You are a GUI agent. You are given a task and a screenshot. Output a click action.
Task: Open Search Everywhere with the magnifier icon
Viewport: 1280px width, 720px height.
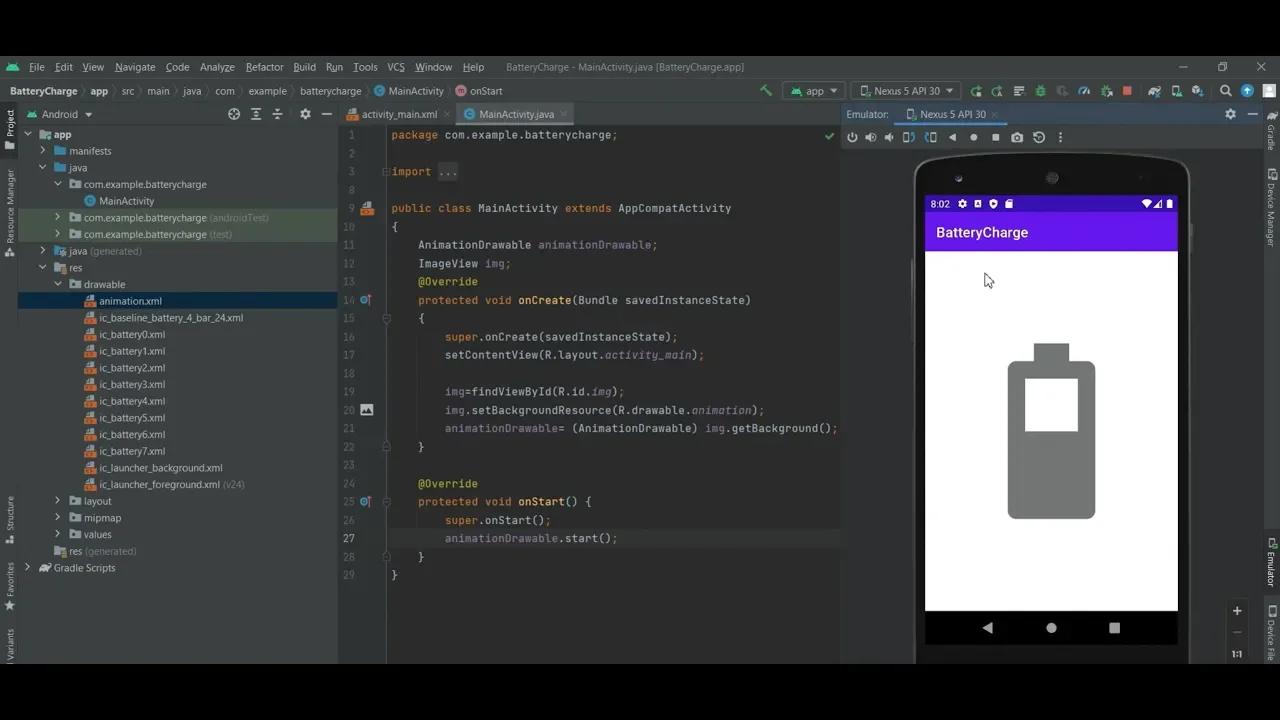[x=1226, y=90]
